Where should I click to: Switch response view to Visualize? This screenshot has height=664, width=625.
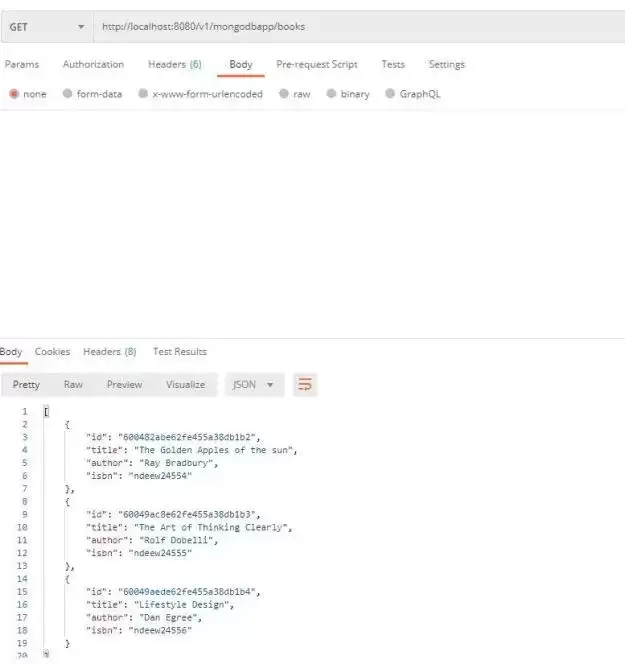(185, 385)
